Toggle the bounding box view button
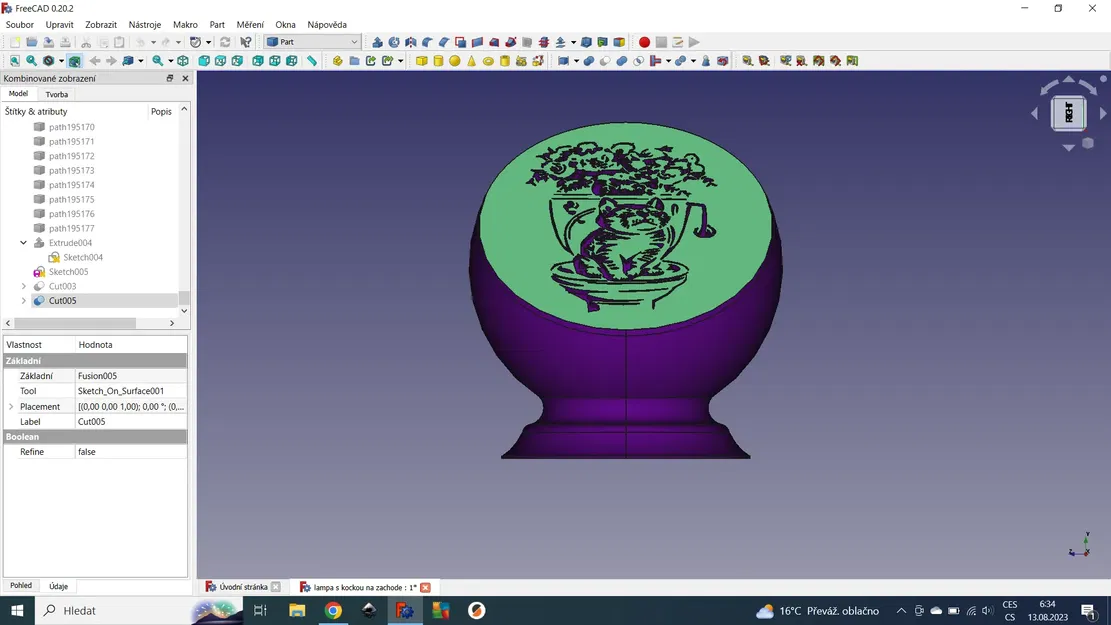 pos(74,61)
